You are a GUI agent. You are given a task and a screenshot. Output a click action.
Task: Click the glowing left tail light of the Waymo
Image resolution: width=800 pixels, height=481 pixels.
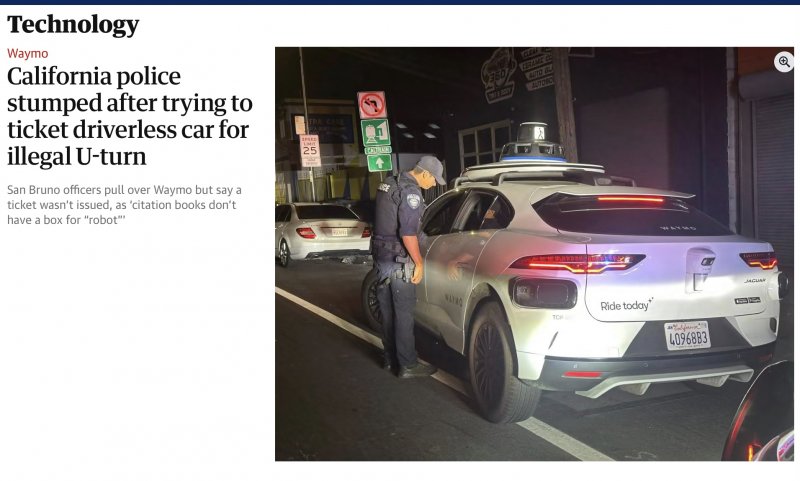tap(577, 262)
